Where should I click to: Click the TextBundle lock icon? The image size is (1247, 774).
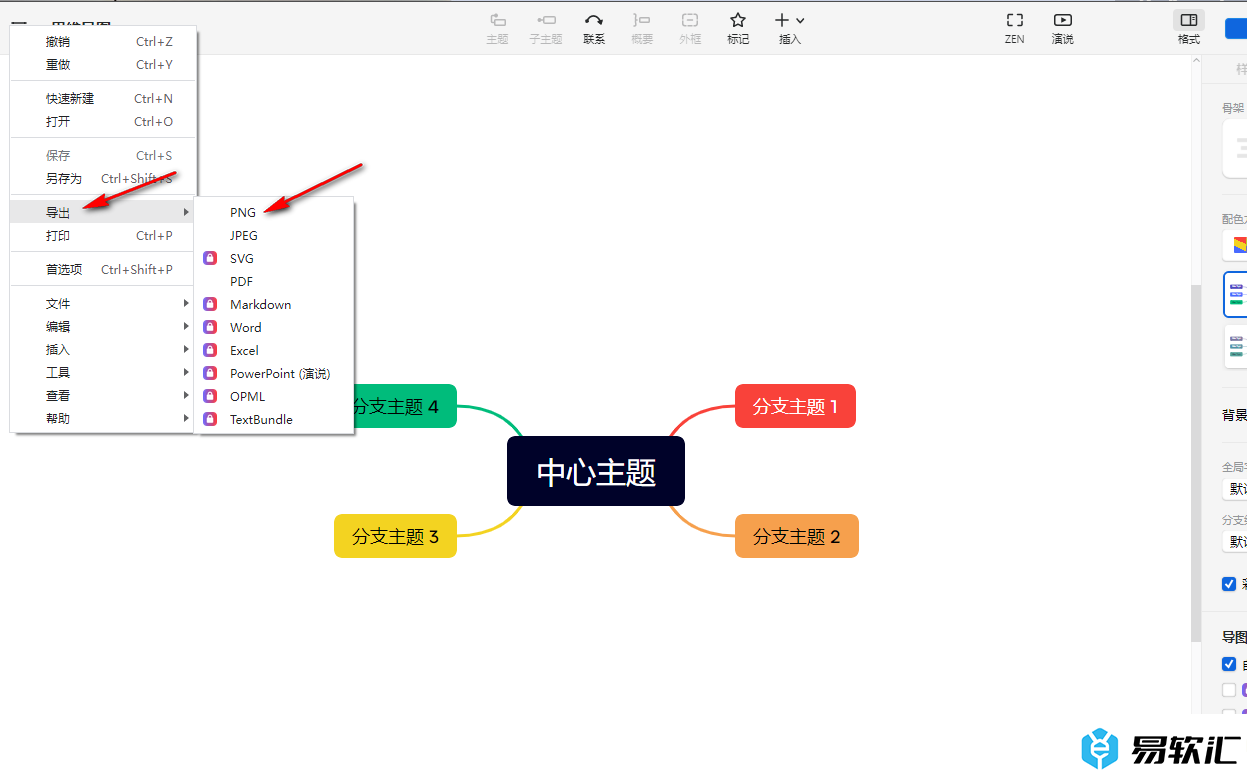(x=210, y=419)
